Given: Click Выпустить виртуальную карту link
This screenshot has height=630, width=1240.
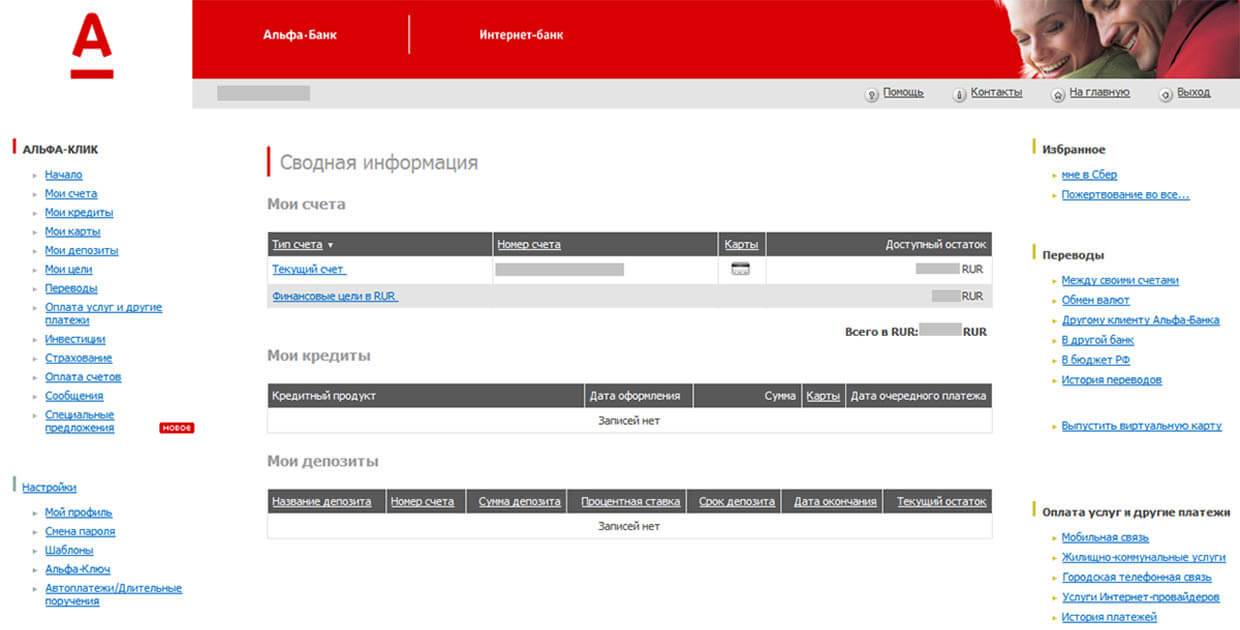Looking at the screenshot, I should 1142,426.
